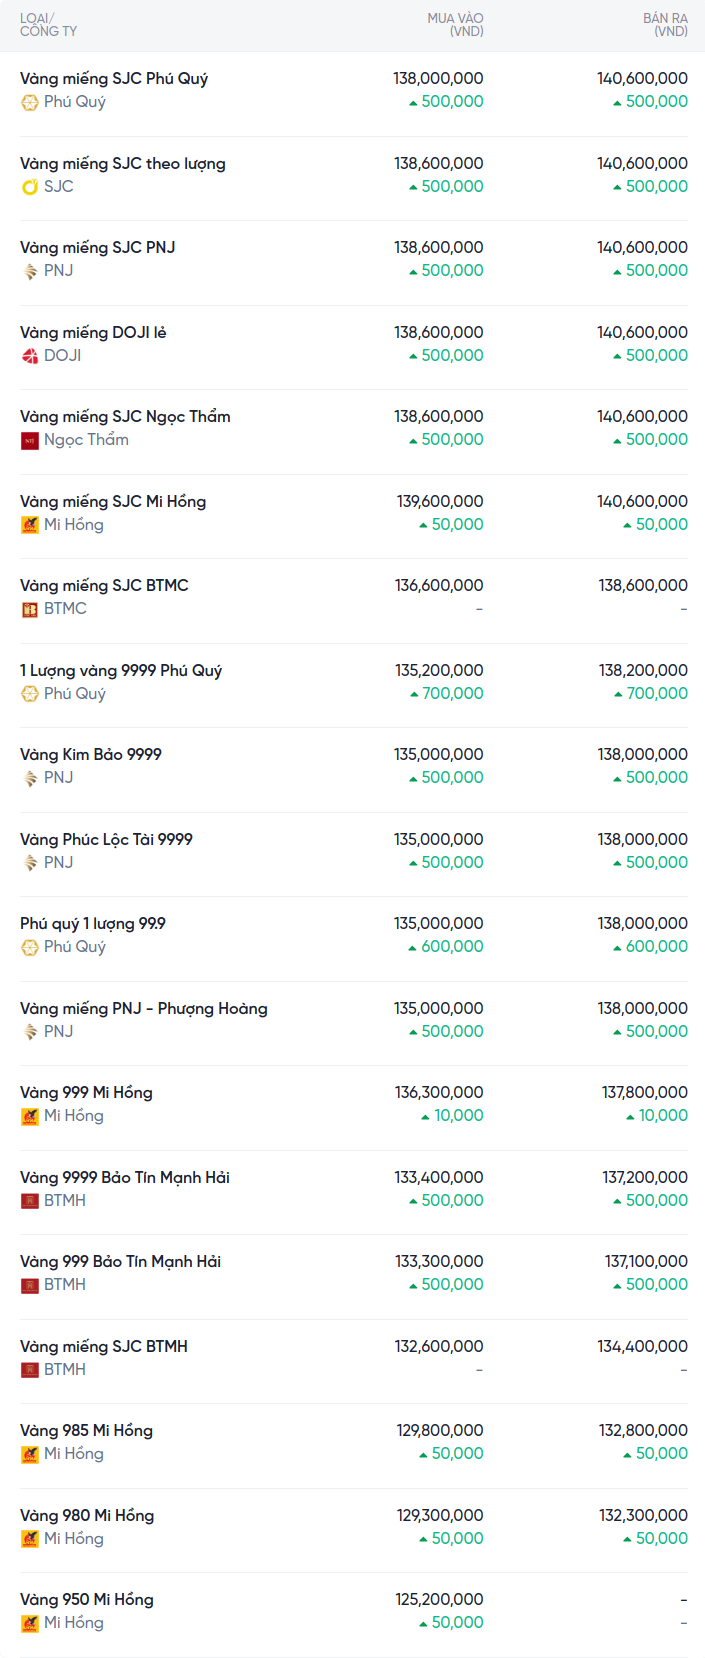
Task: Click the LOẠI/CÔNG TY column header
Action: click(x=48, y=25)
